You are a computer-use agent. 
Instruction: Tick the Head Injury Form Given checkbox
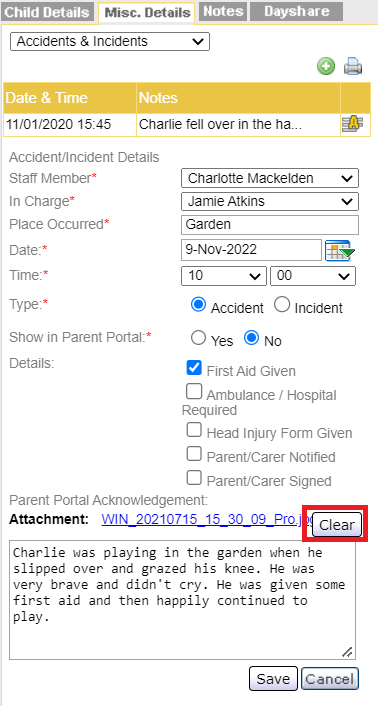[194, 430]
